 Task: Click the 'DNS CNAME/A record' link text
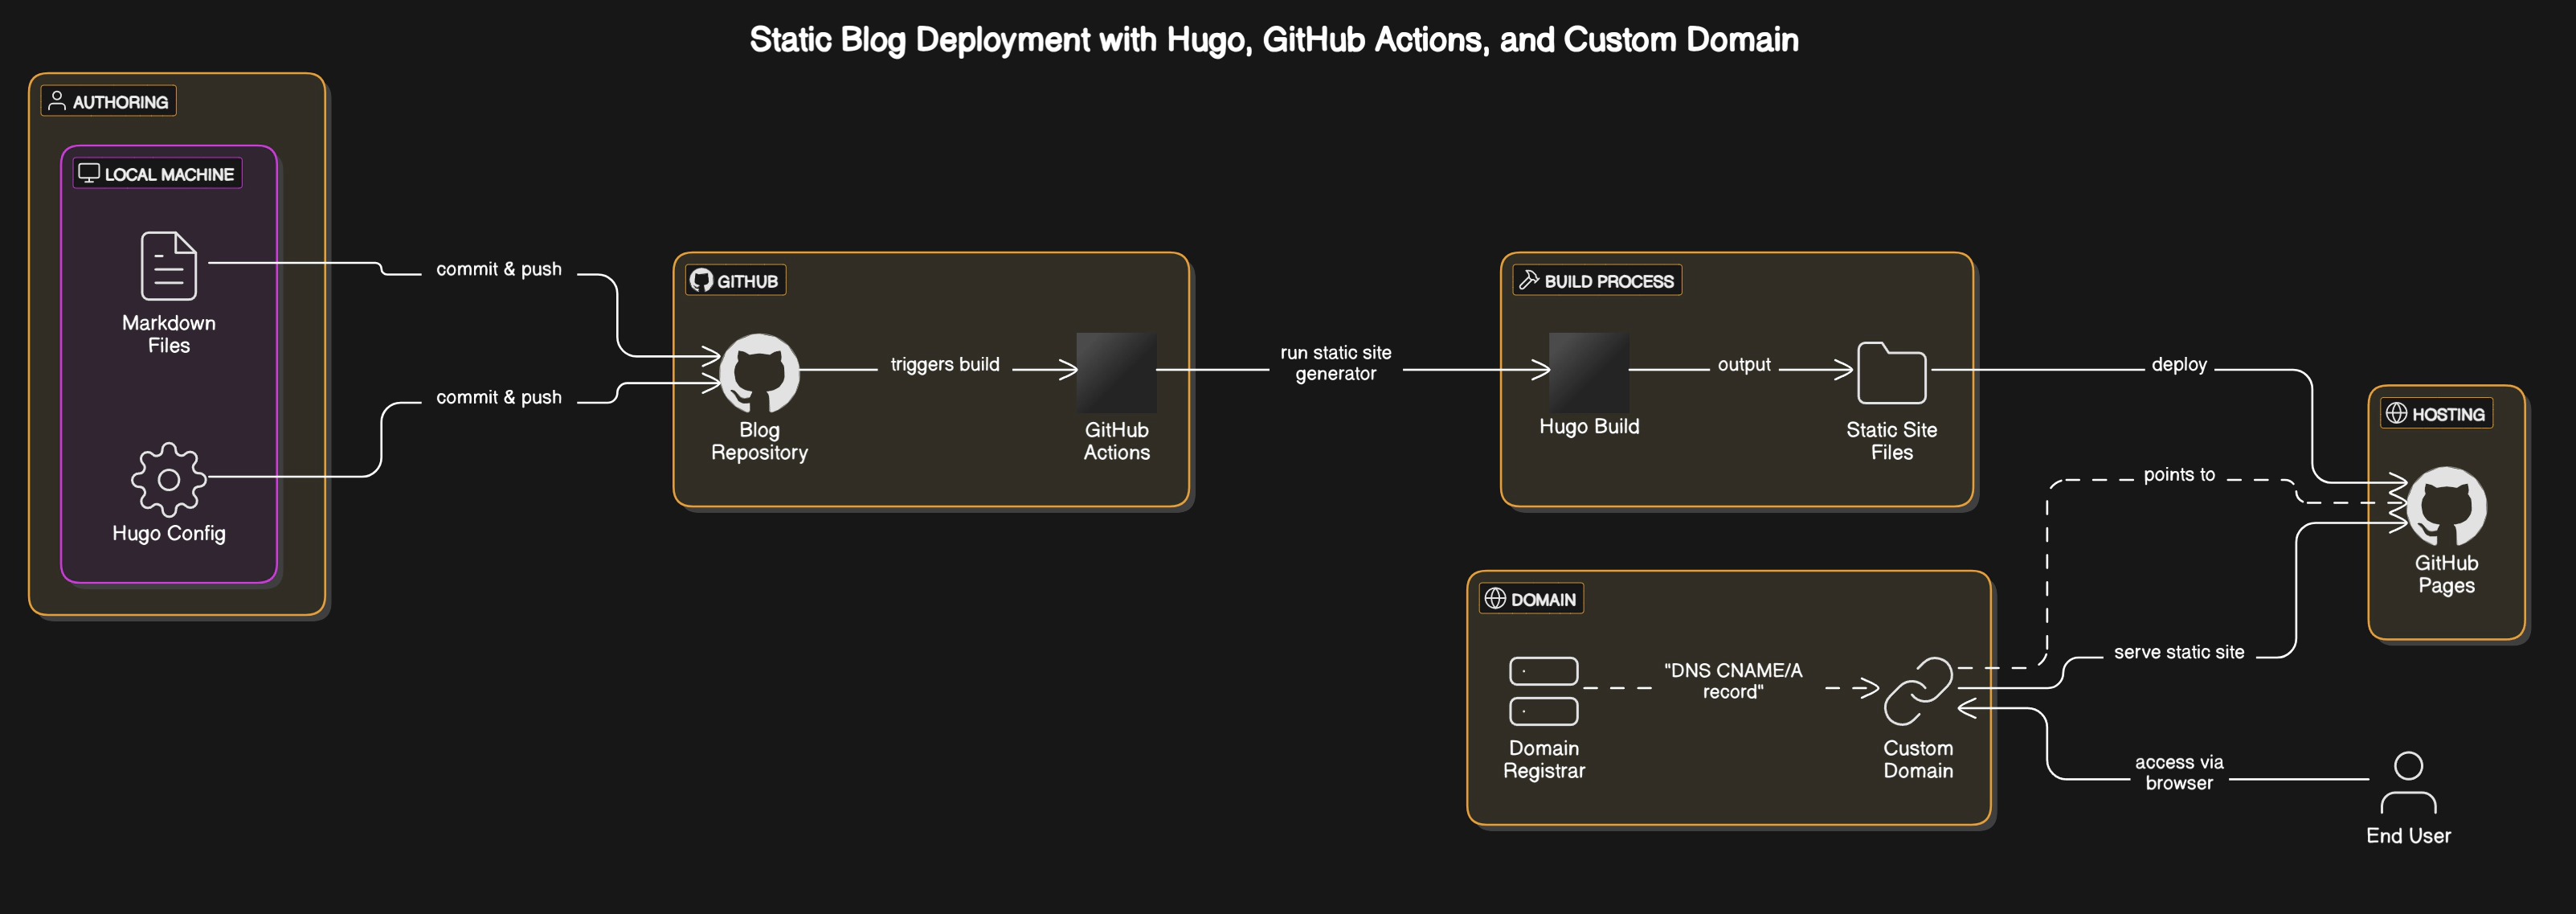point(1734,681)
